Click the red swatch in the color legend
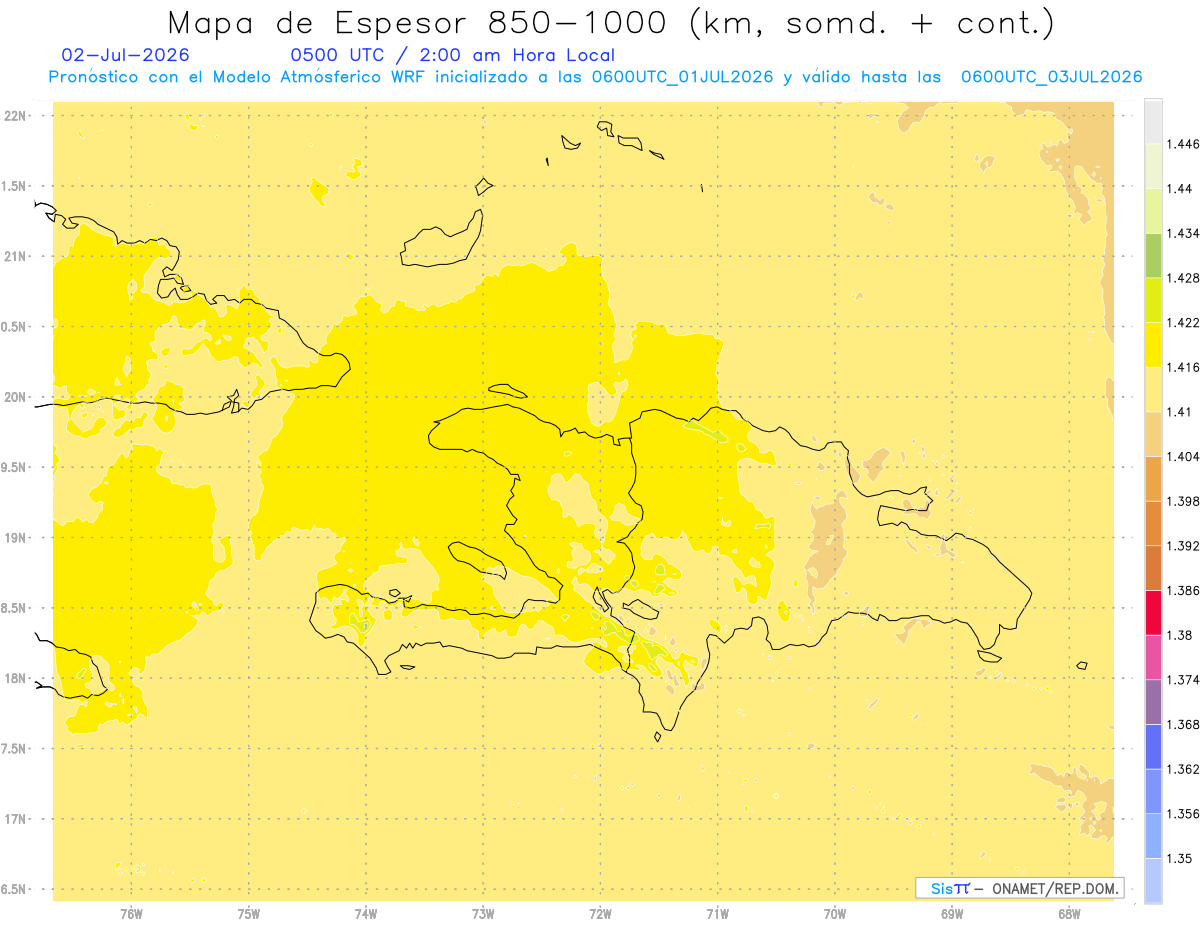The width and height of the screenshot is (1200, 927). pos(1153,612)
